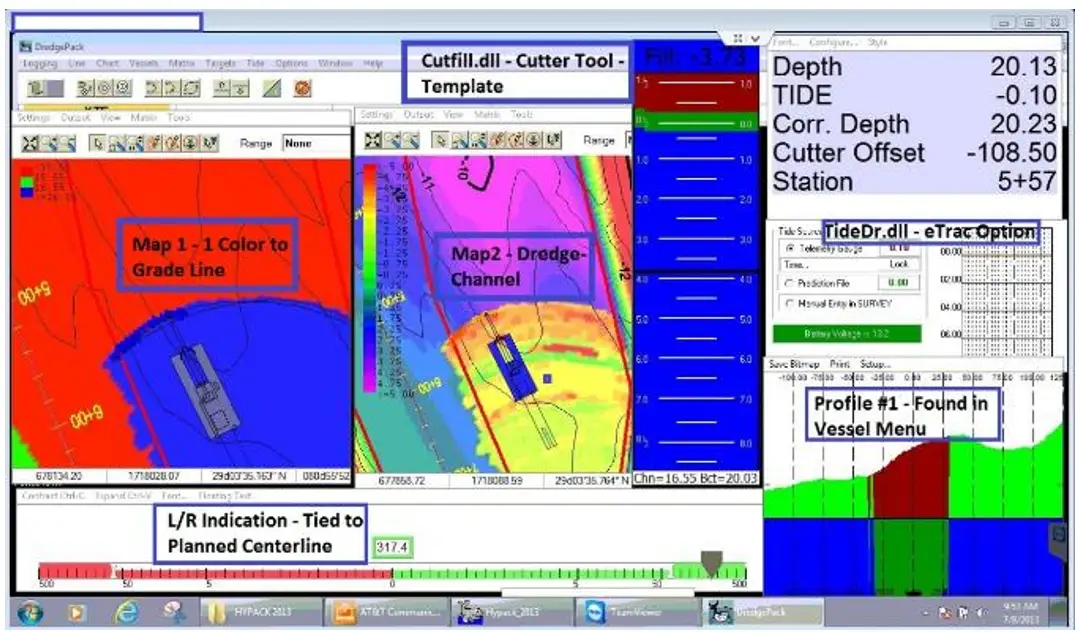1080x633 pixels.
Task: Open the Vessels menu
Action: point(143,63)
